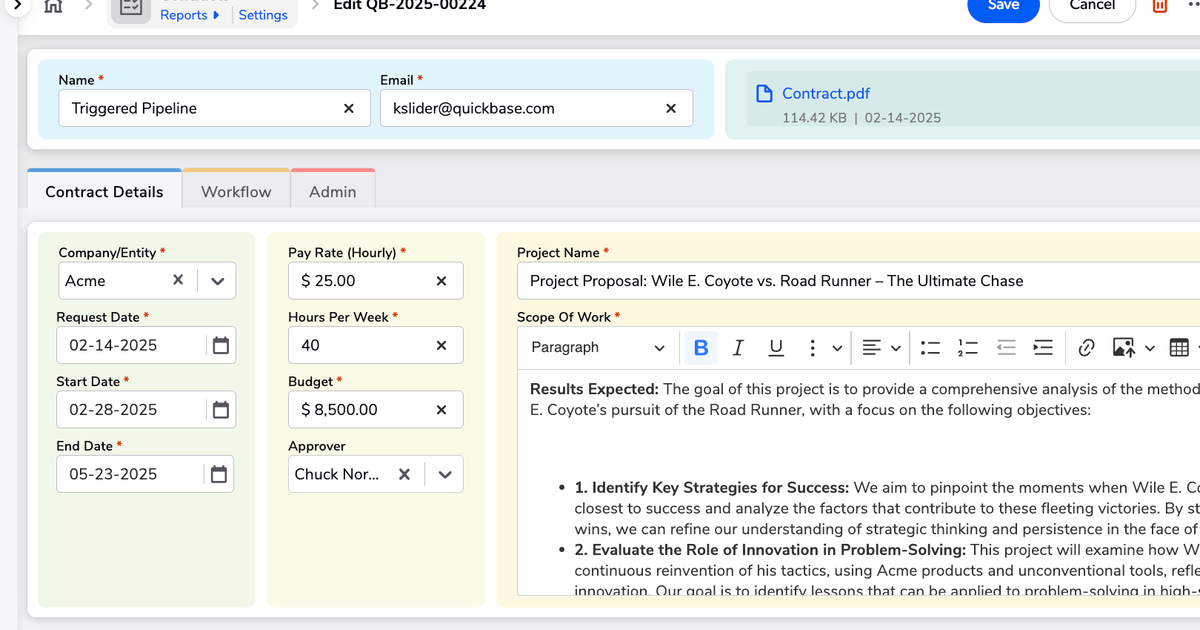Clear the Acme company selection
Viewport: 1200px width, 630px height.
tap(178, 280)
